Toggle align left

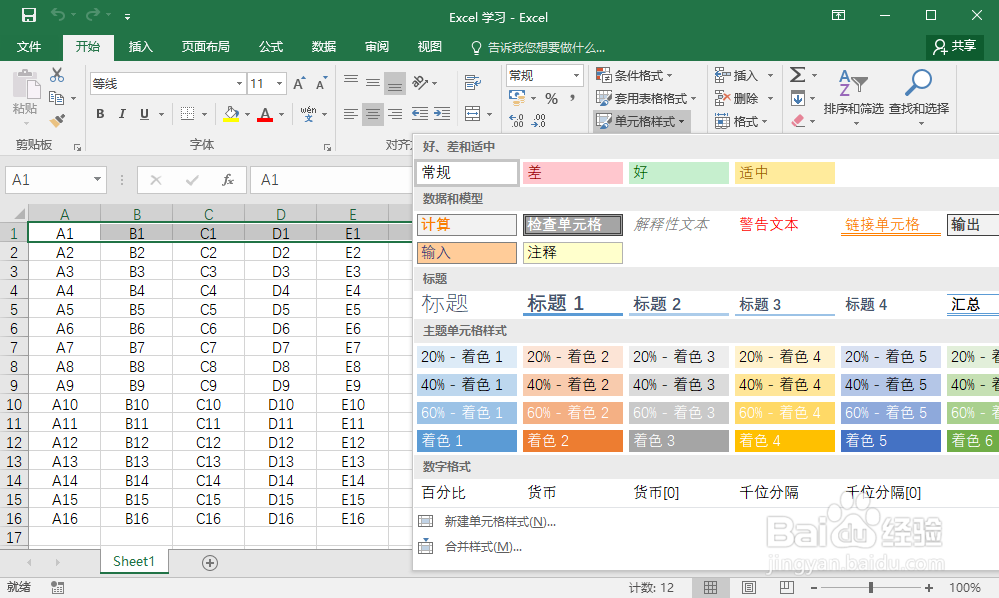coord(350,114)
